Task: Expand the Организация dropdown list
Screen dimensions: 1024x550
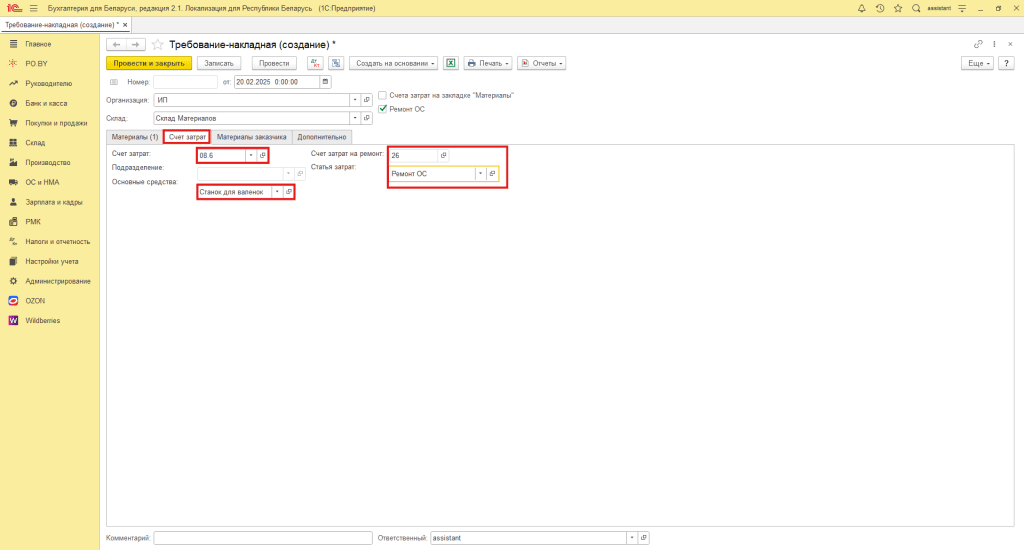Action: [x=355, y=100]
